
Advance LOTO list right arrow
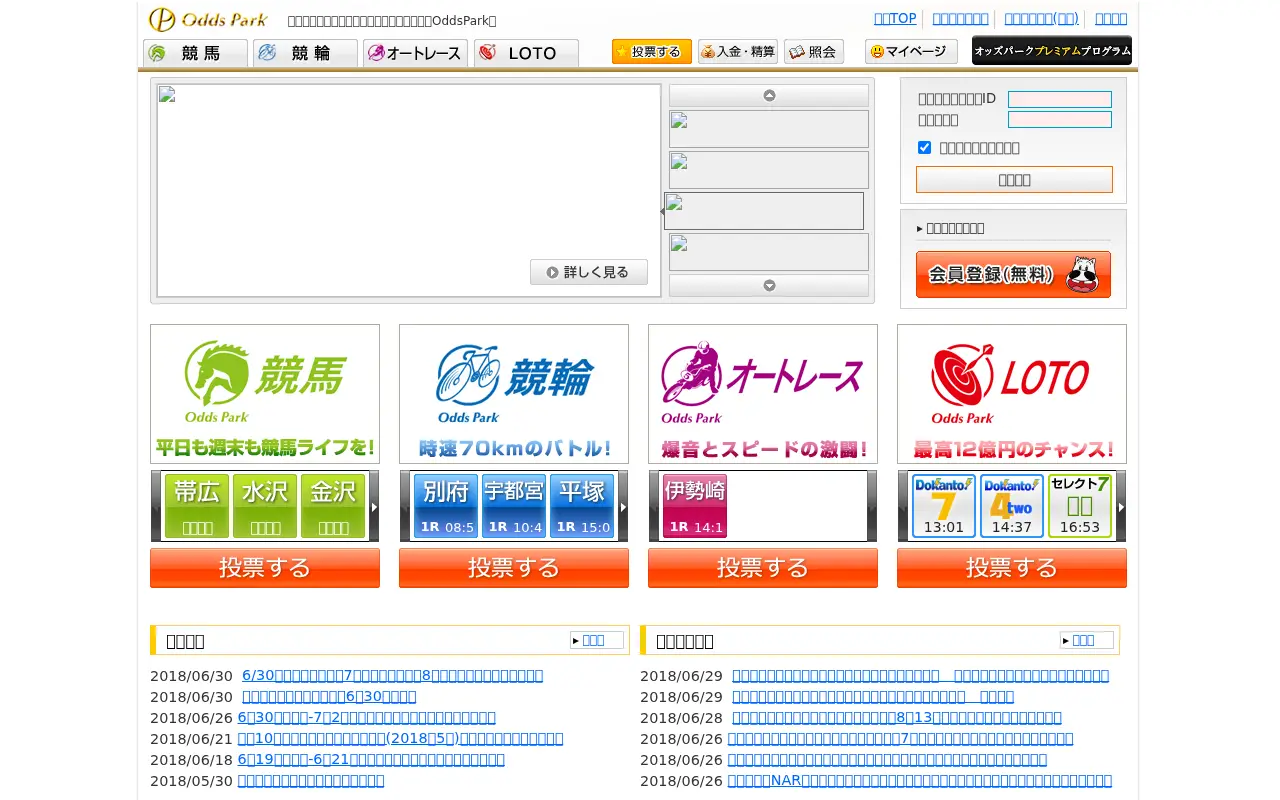[x=1121, y=506]
